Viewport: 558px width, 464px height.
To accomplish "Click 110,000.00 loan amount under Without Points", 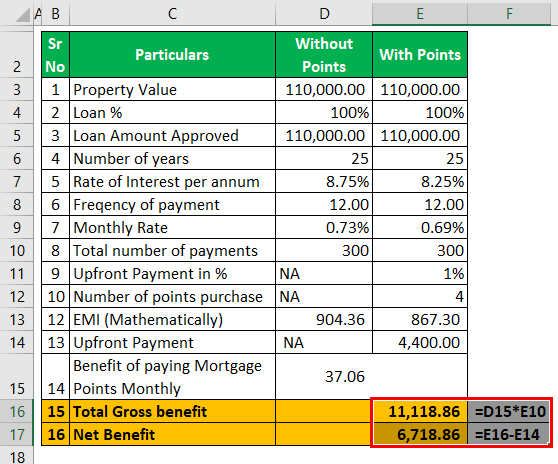I will (x=324, y=136).
